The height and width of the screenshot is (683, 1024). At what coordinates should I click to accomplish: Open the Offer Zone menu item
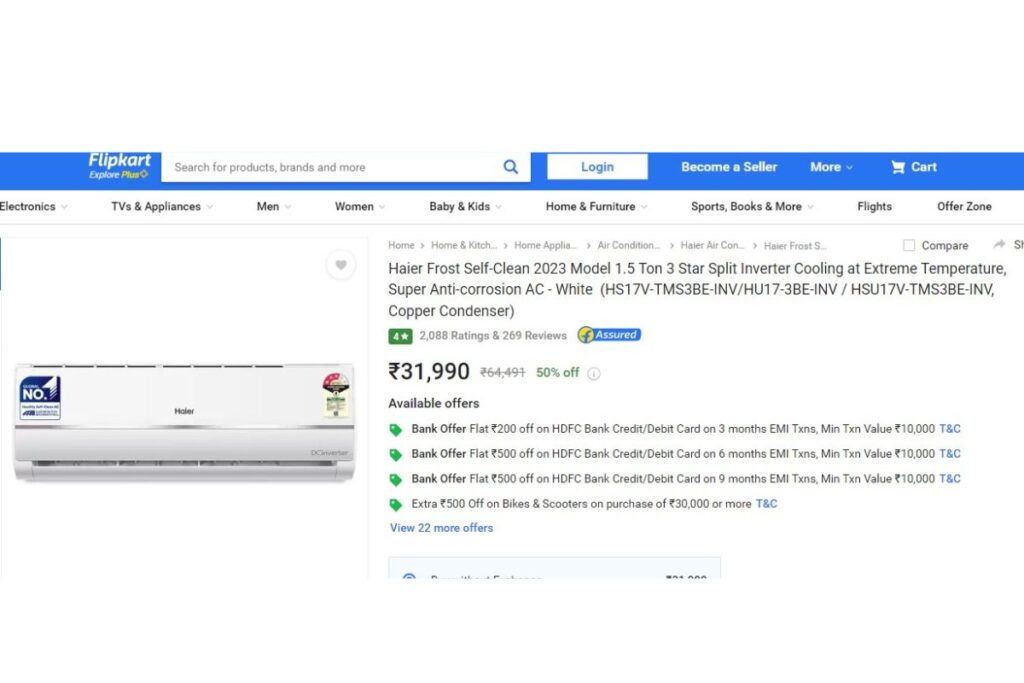(x=964, y=206)
